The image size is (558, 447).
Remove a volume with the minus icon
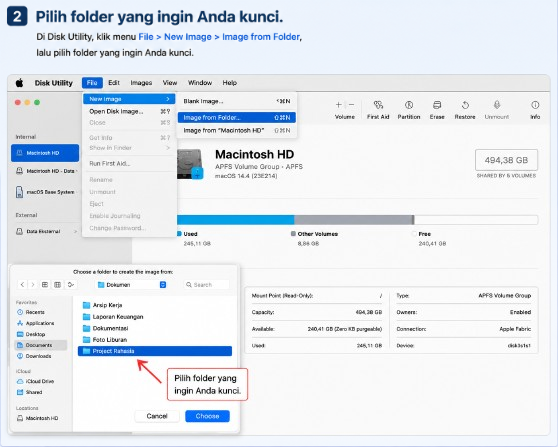351,105
